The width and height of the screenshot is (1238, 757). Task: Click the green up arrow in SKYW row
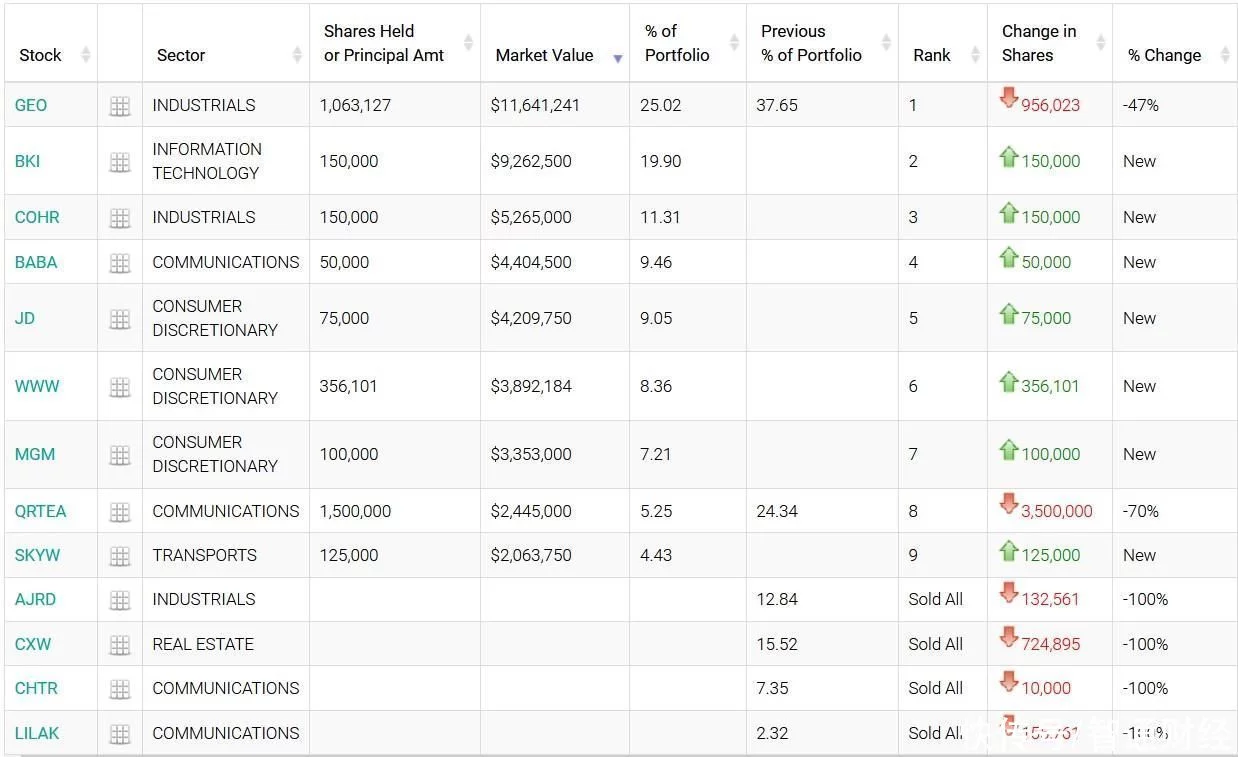coord(1008,550)
